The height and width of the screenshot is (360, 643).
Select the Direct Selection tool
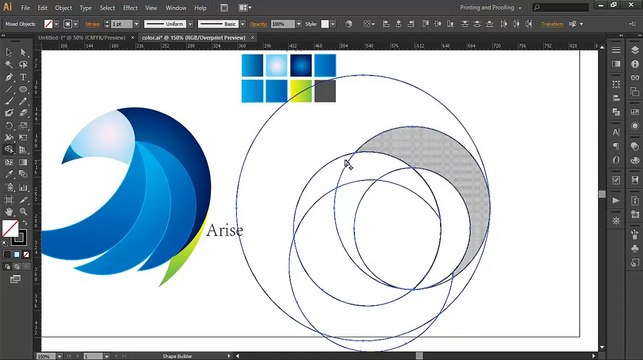(23, 52)
